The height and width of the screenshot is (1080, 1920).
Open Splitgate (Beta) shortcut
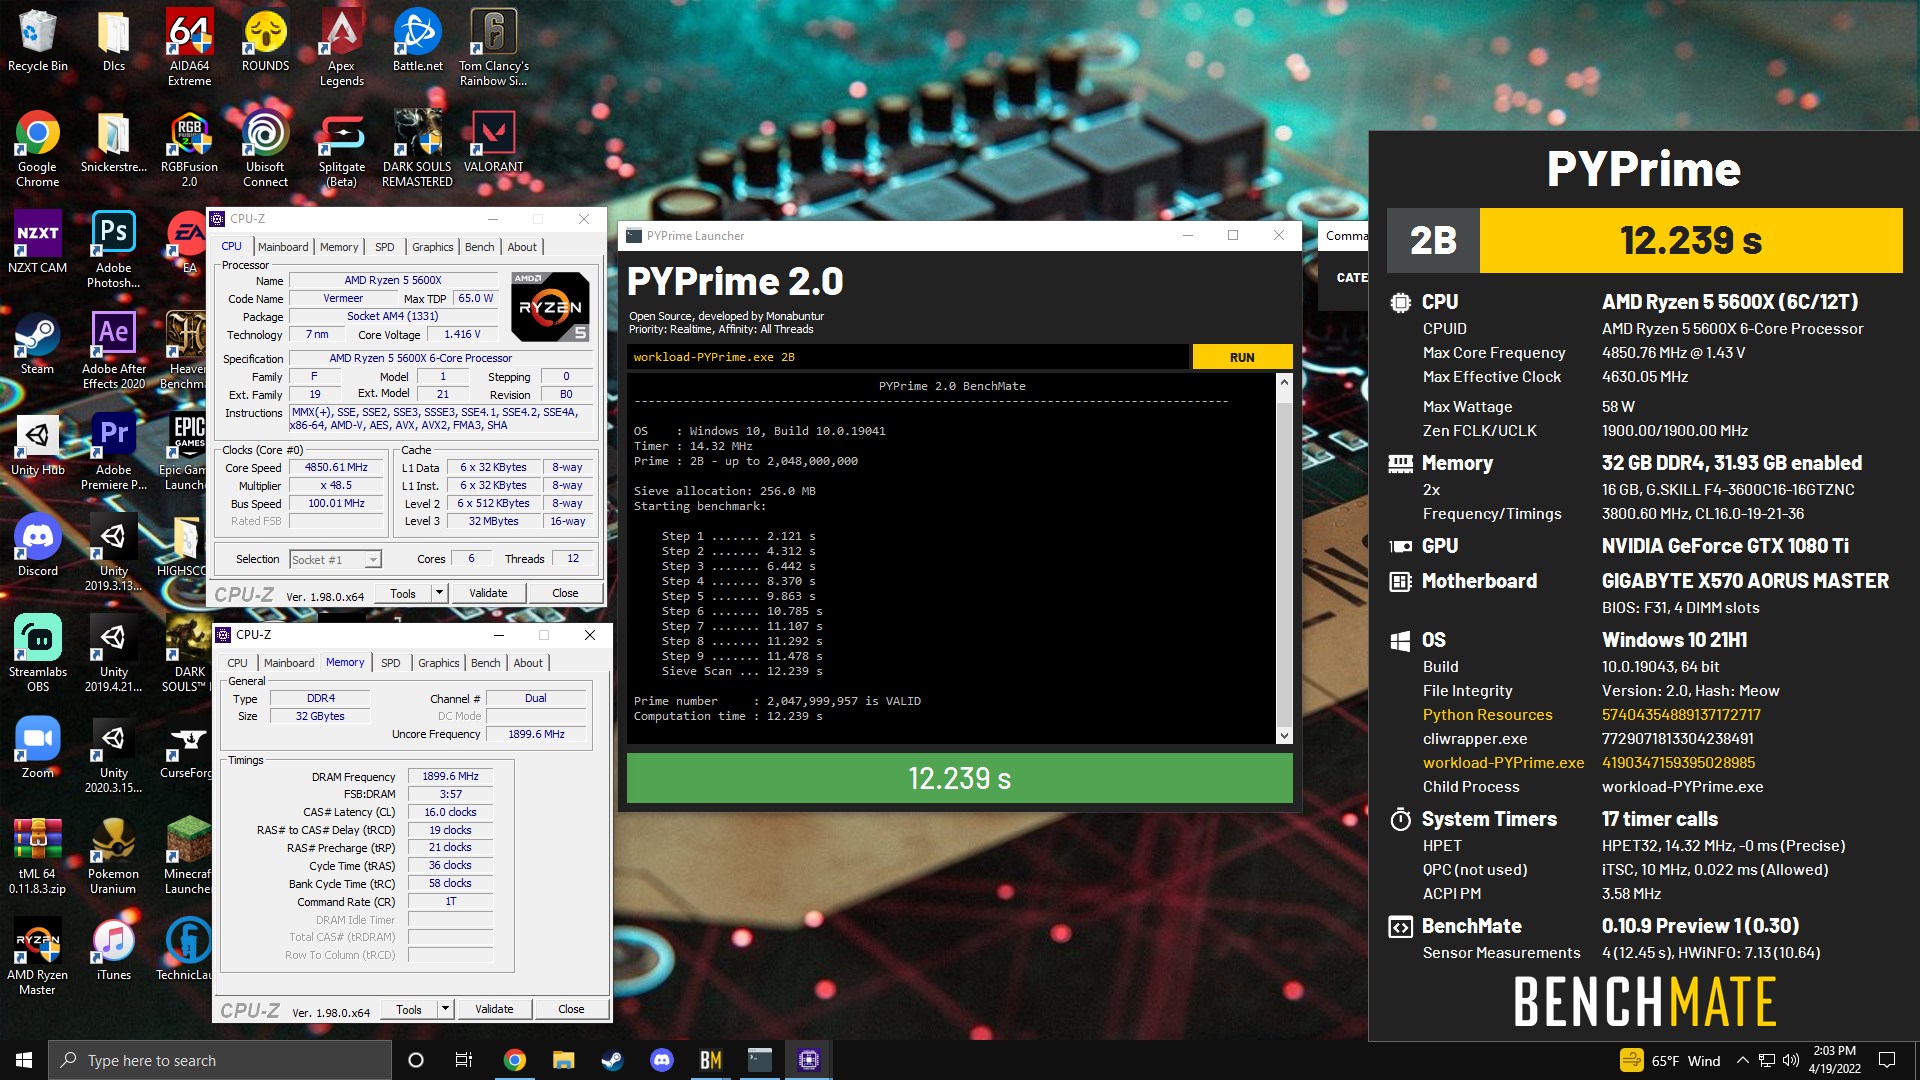tap(341, 149)
